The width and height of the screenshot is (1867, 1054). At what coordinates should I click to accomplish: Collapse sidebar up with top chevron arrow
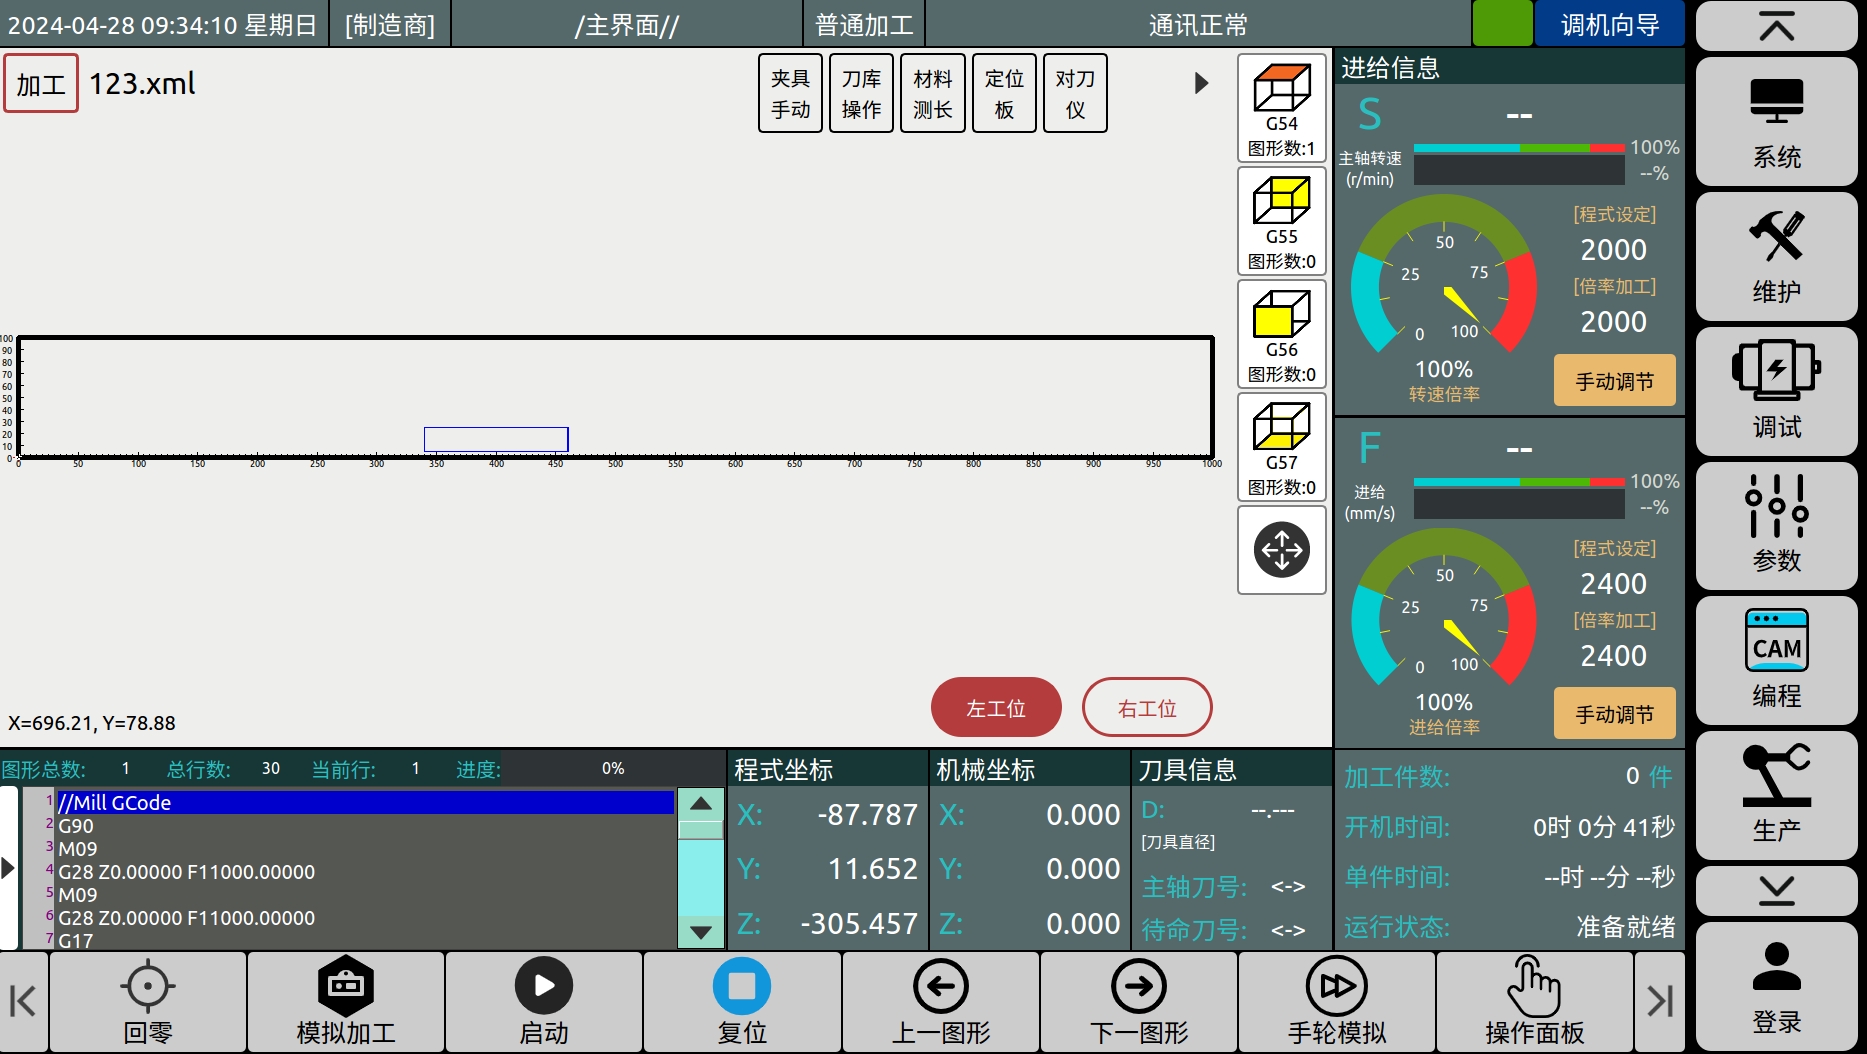(1776, 27)
